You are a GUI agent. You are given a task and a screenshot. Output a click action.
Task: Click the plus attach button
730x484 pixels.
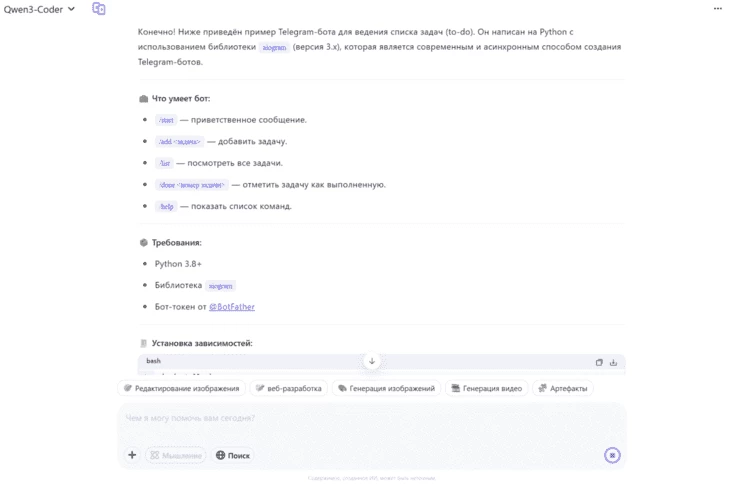(132, 455)
